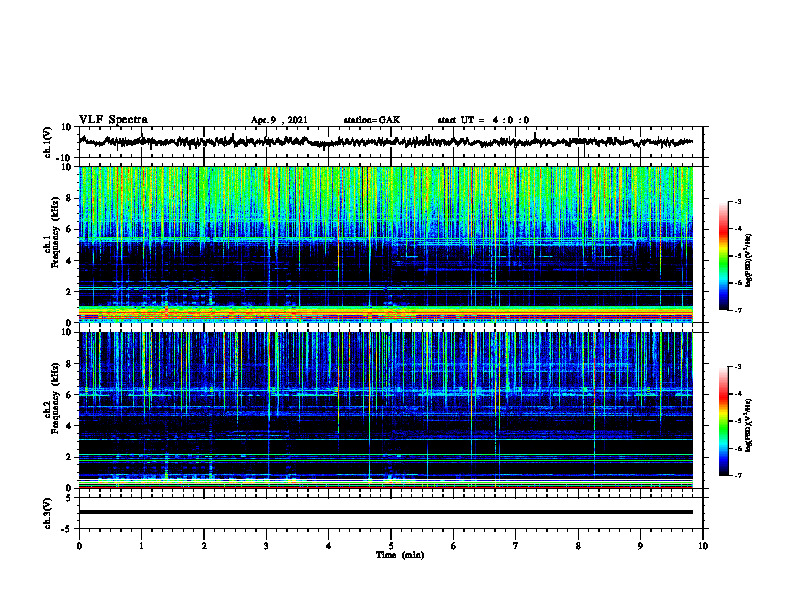Click the "VLF Spectra" plot title
Viewport: 792px width, 612px height.
(113, 120)
